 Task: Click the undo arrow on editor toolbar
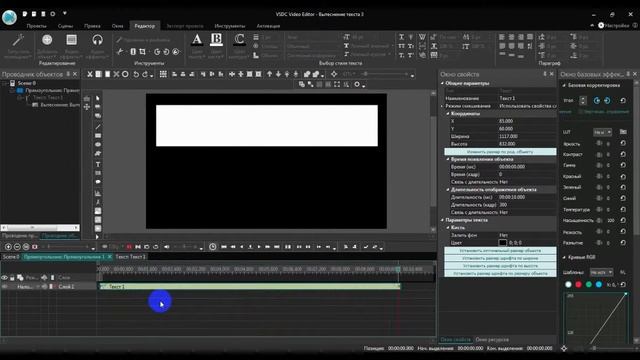(x=136, y=74)
